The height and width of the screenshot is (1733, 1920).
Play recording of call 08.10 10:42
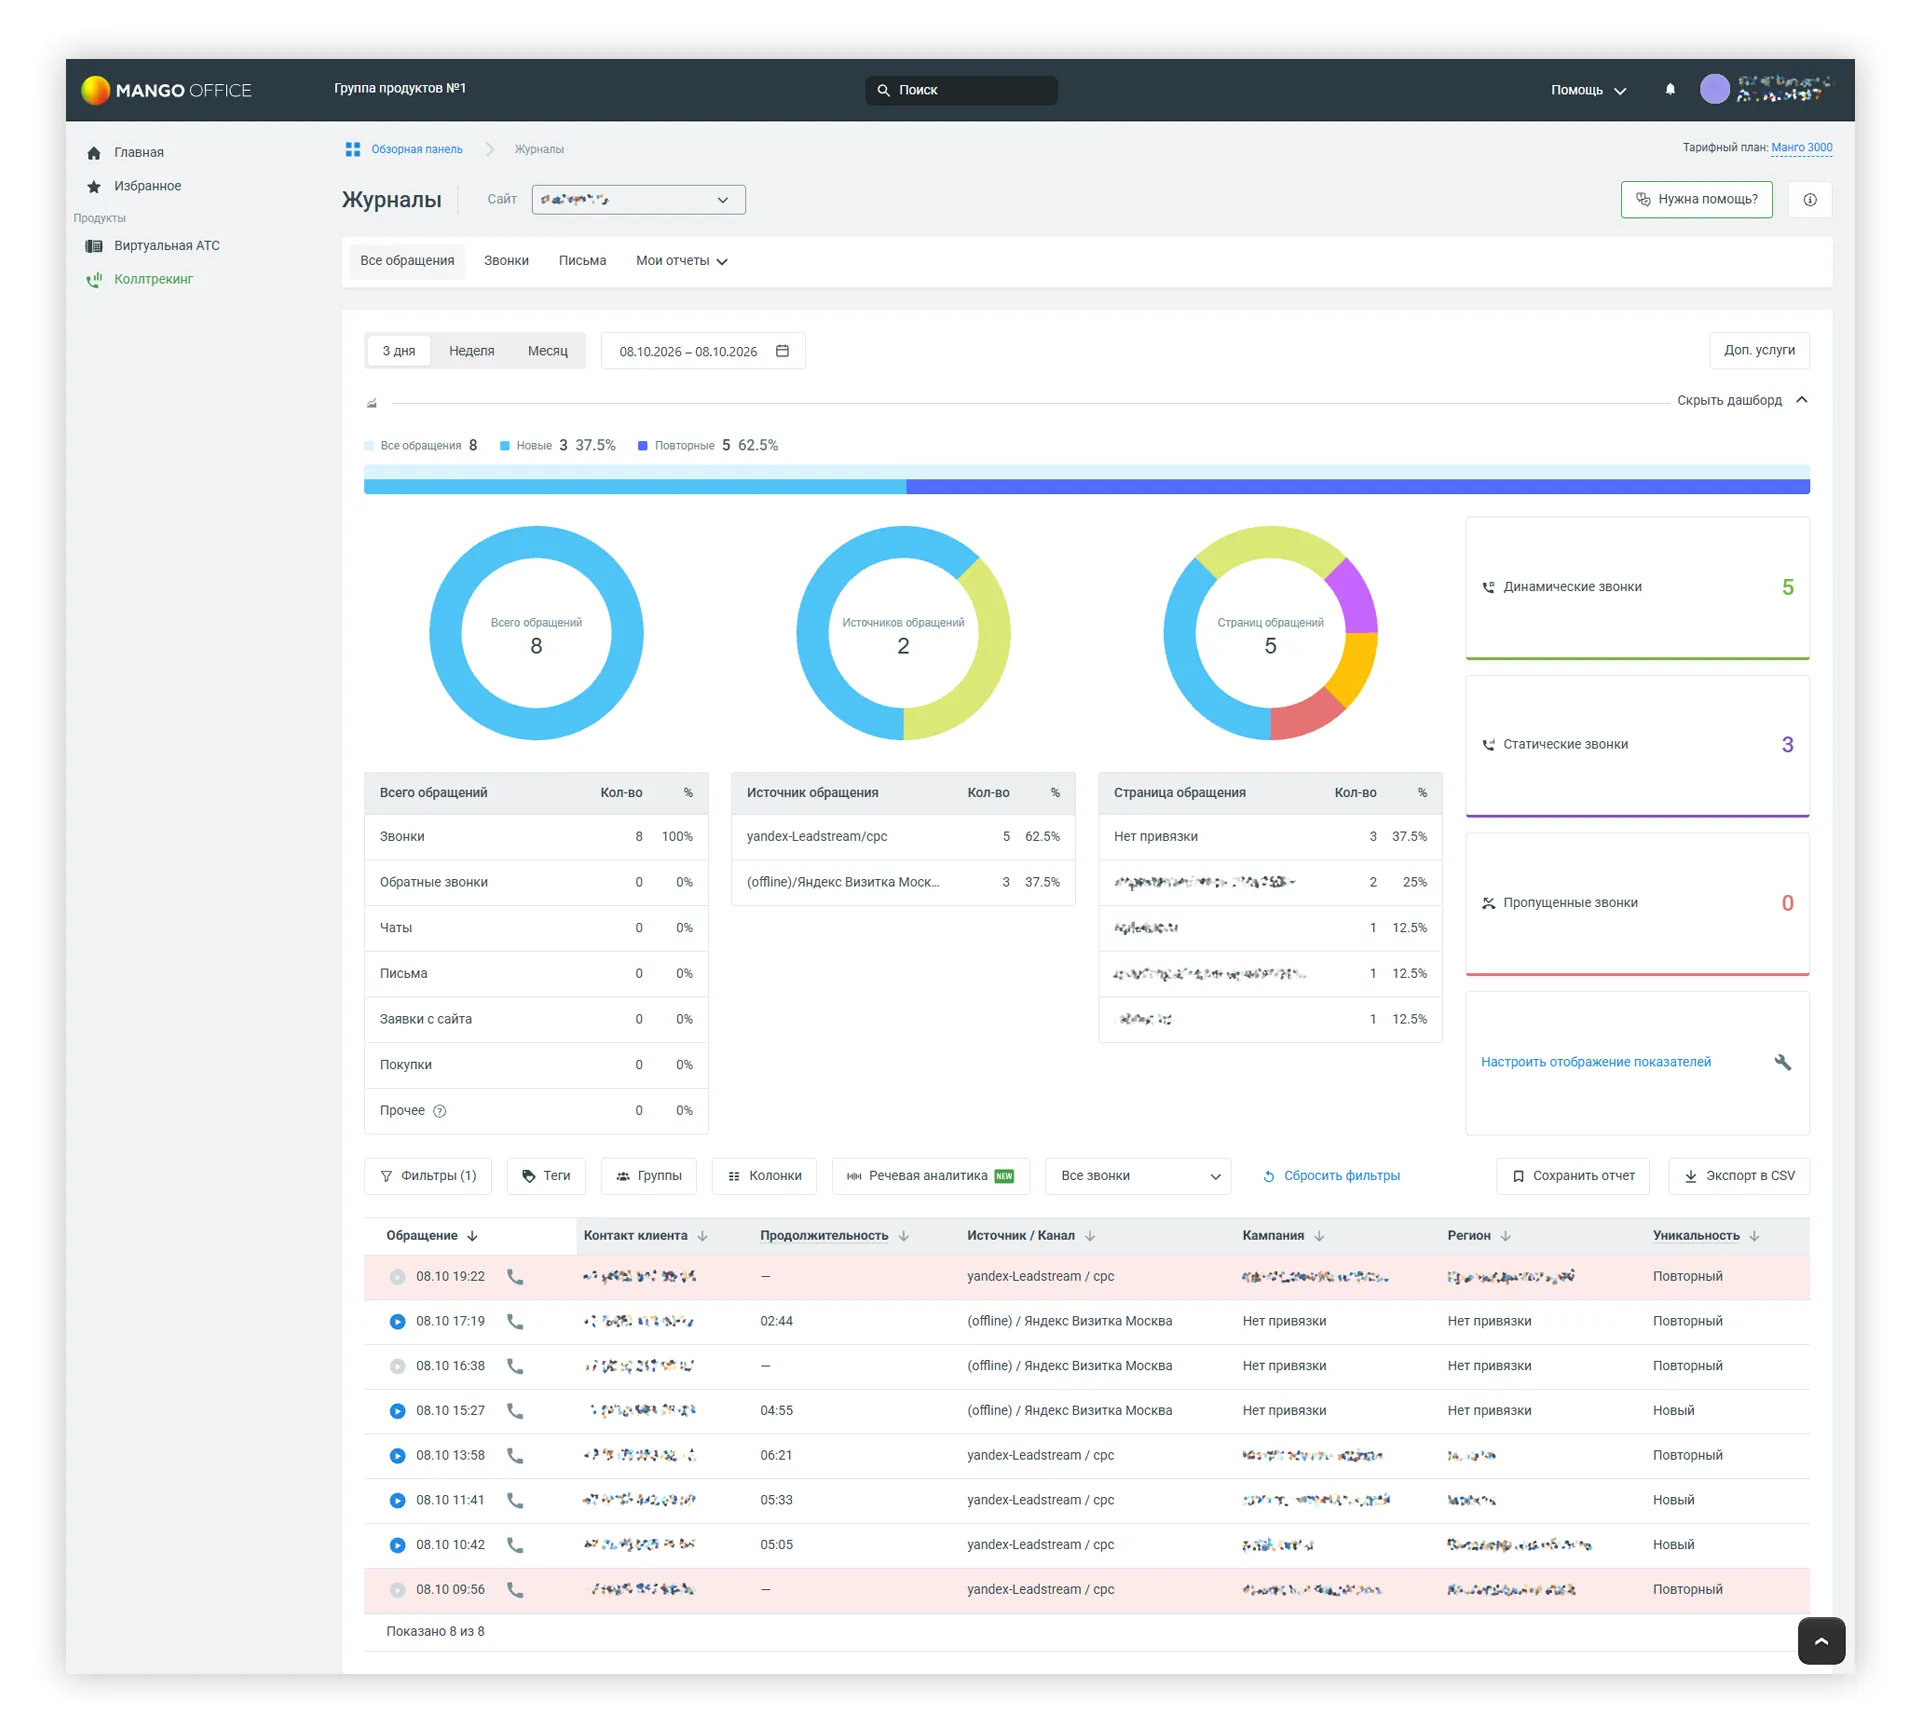397,1545
